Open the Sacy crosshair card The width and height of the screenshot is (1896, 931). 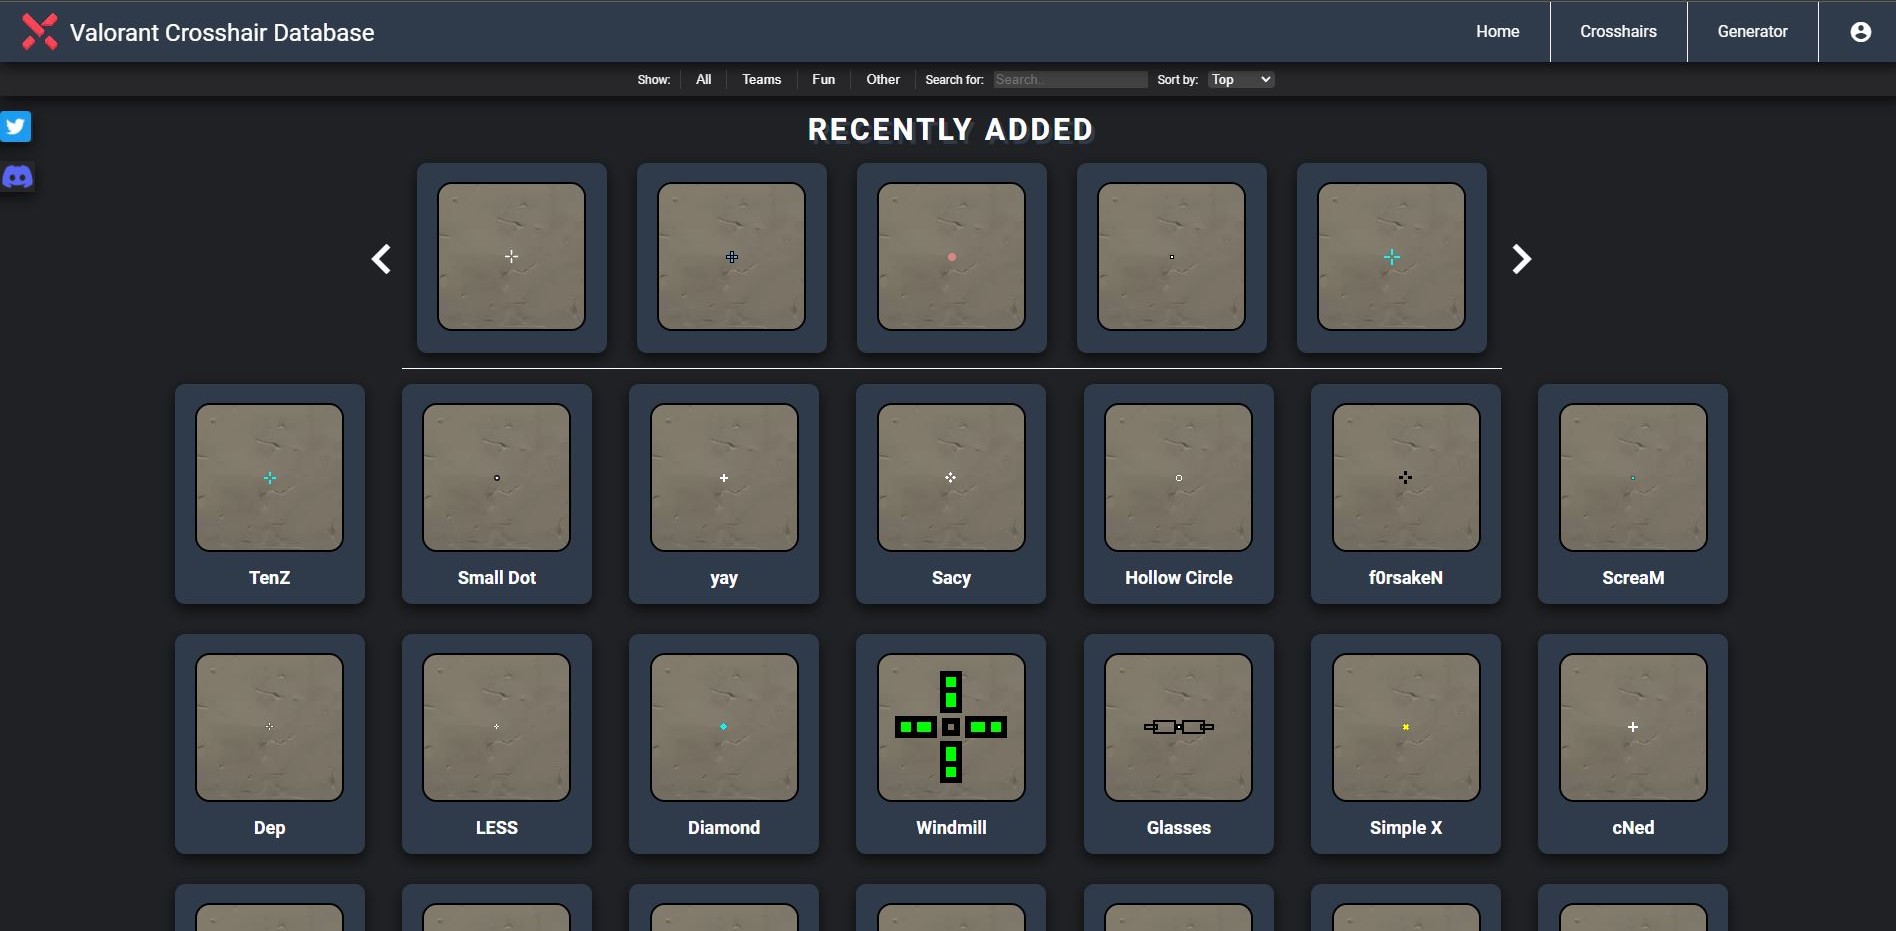pyautogui.click(x=951, y=494)
